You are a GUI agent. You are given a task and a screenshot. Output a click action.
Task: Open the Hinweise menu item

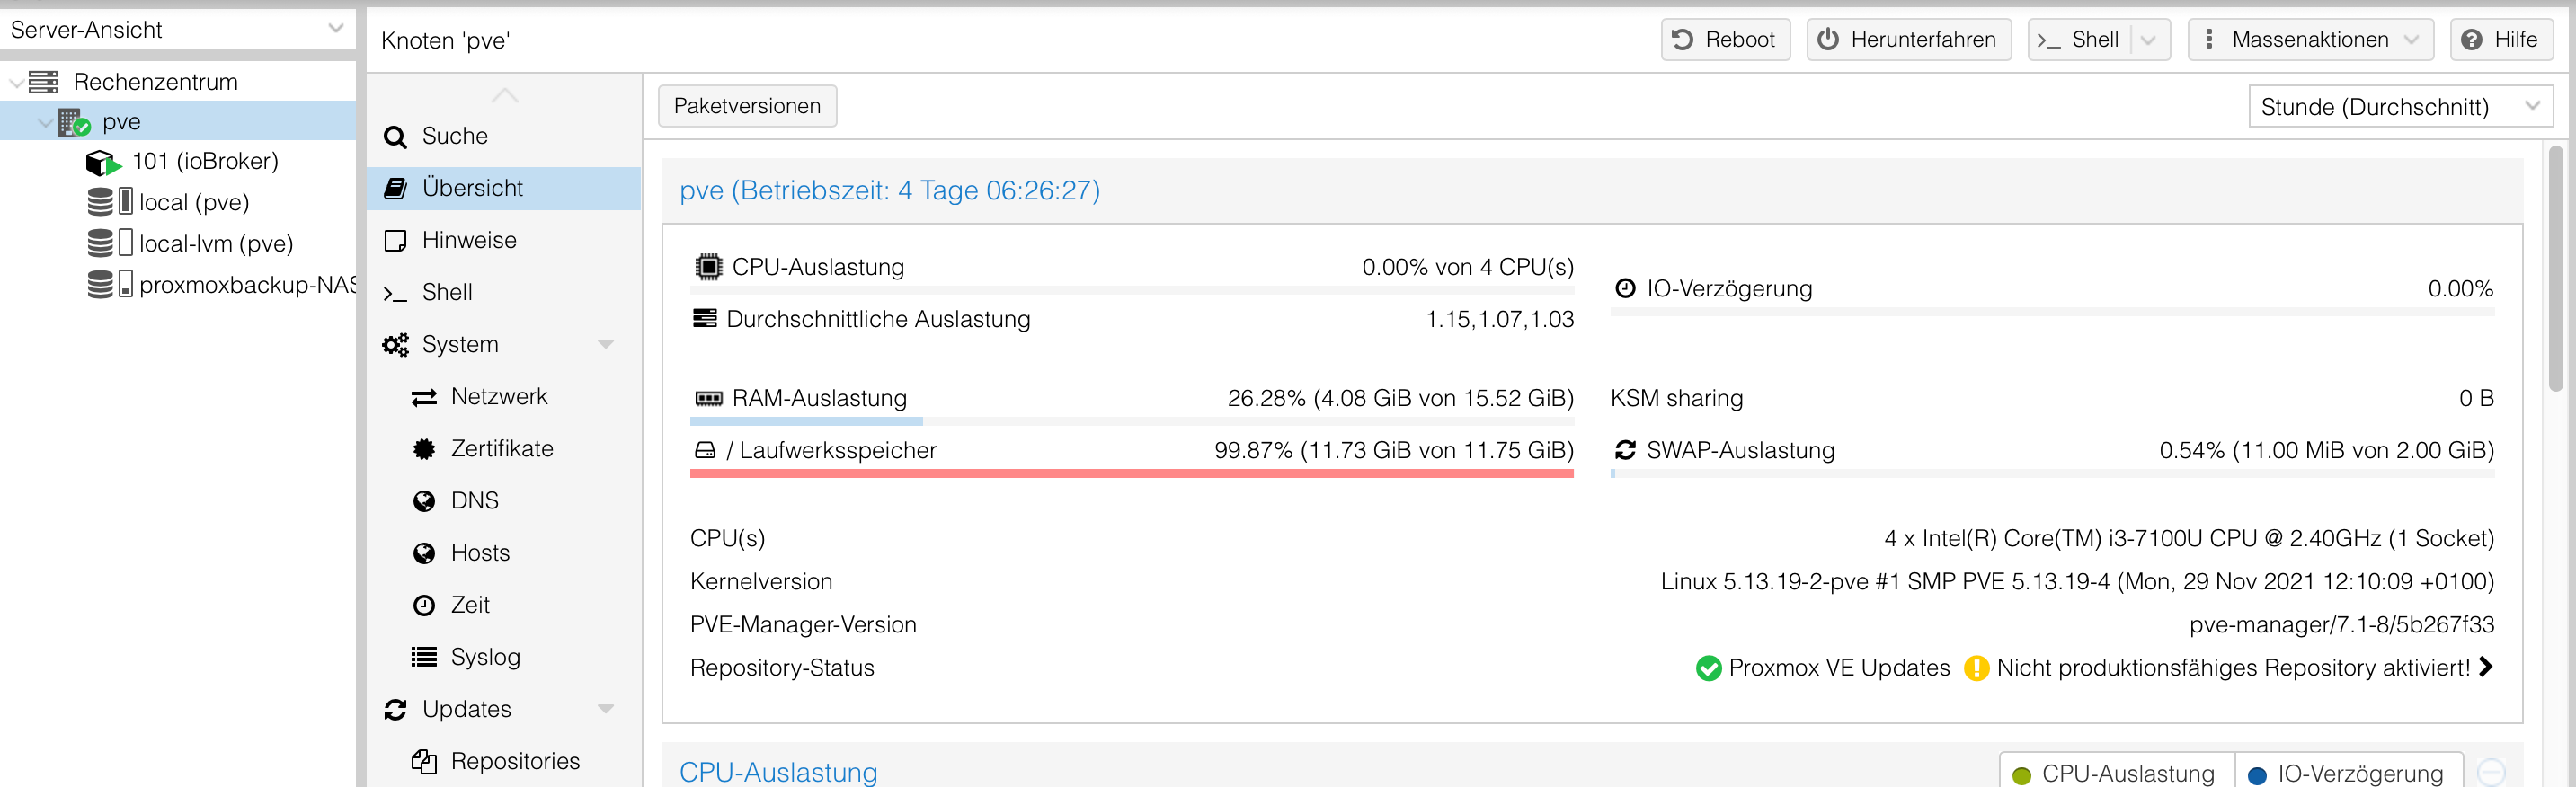[x=469, y=240]
